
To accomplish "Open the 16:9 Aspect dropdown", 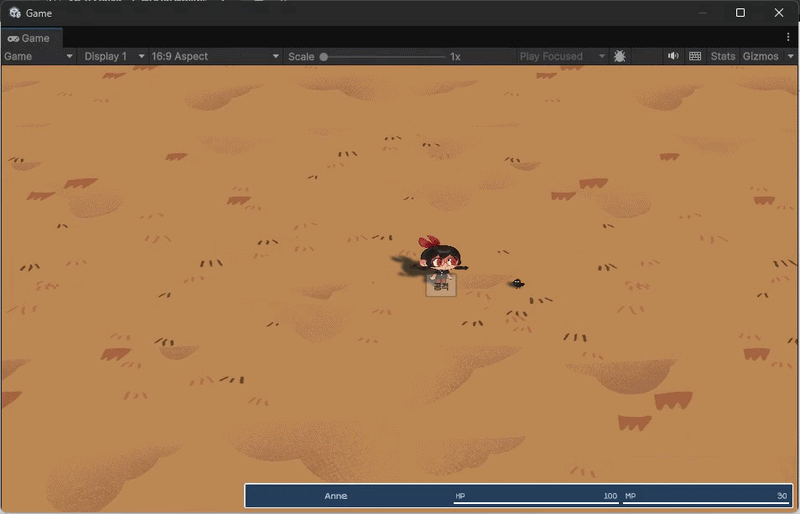I will pyautogui.click(x=214, y=57).
